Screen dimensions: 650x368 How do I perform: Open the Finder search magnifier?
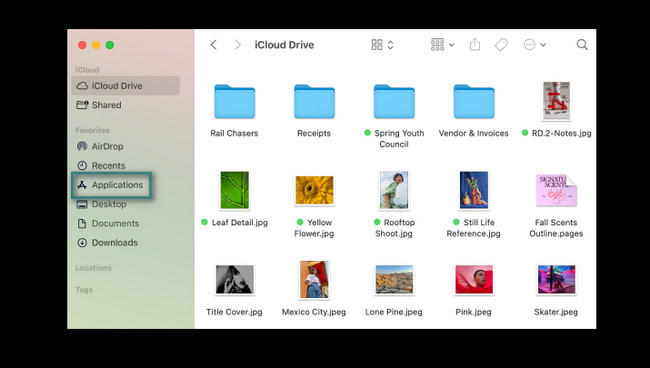click(x=582, y=45)
